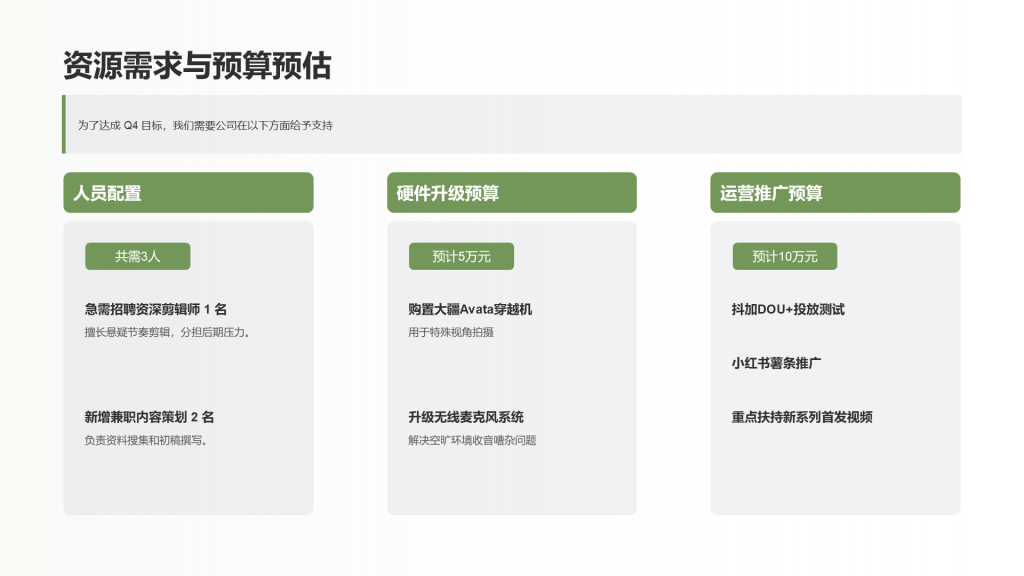
Task: Select the 硬件升级预算 green header bar
Action: click(512, 192)
